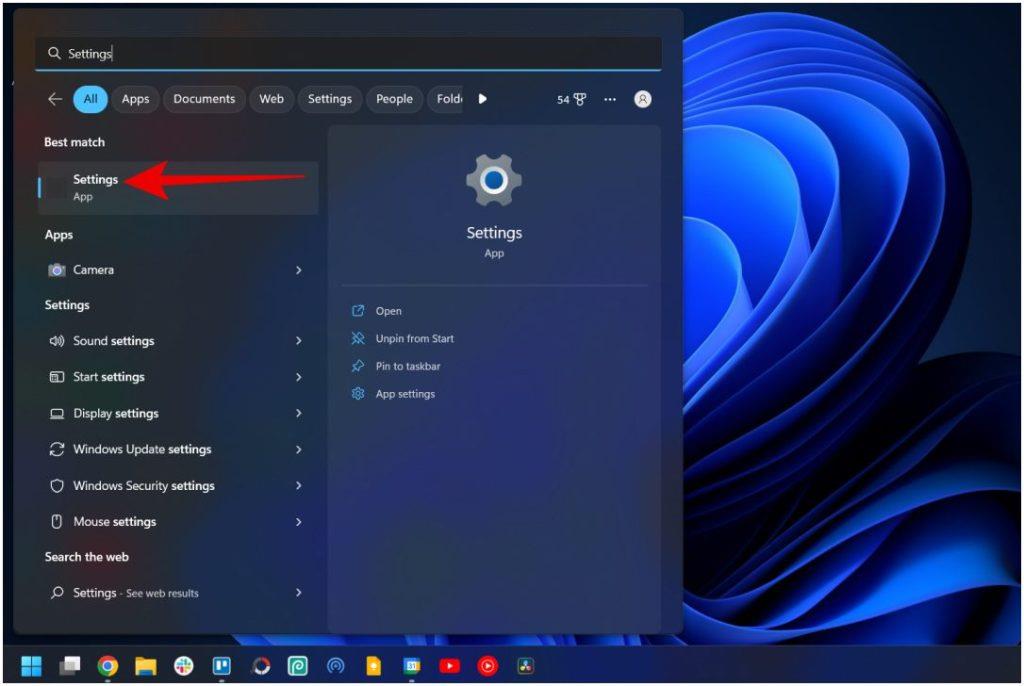Expand the Start settings chevron
1024x686 pixels.
298,377
